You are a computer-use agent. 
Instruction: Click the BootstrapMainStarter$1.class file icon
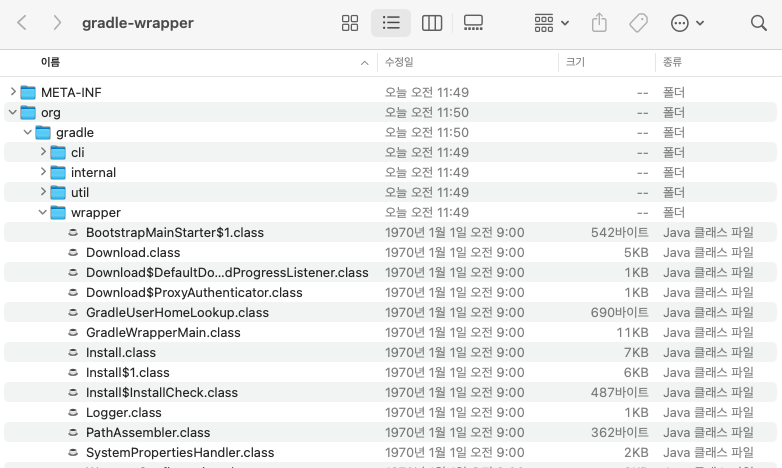point(73,232)
